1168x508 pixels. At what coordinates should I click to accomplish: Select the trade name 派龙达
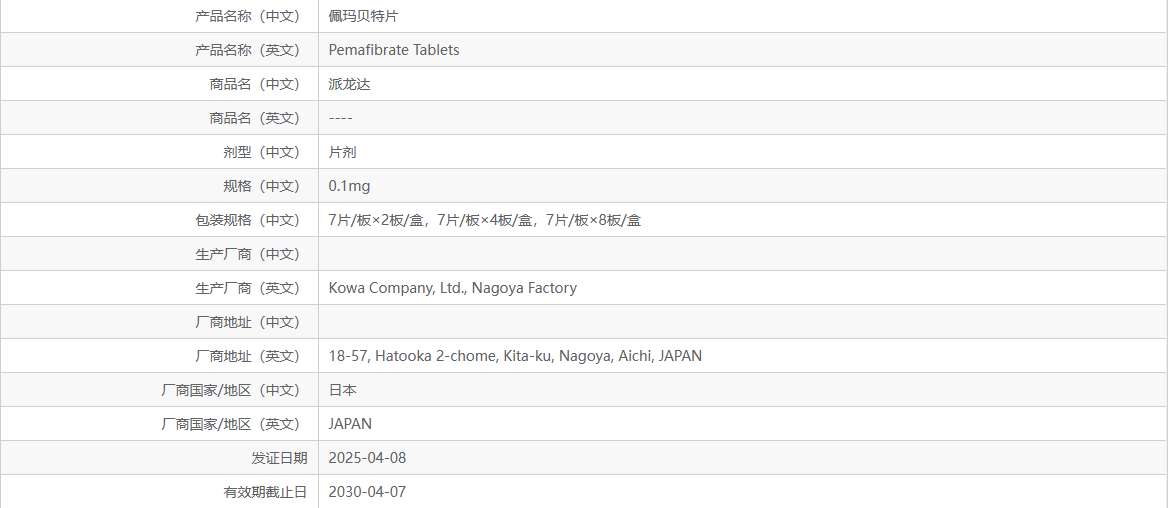coord(350,84)
